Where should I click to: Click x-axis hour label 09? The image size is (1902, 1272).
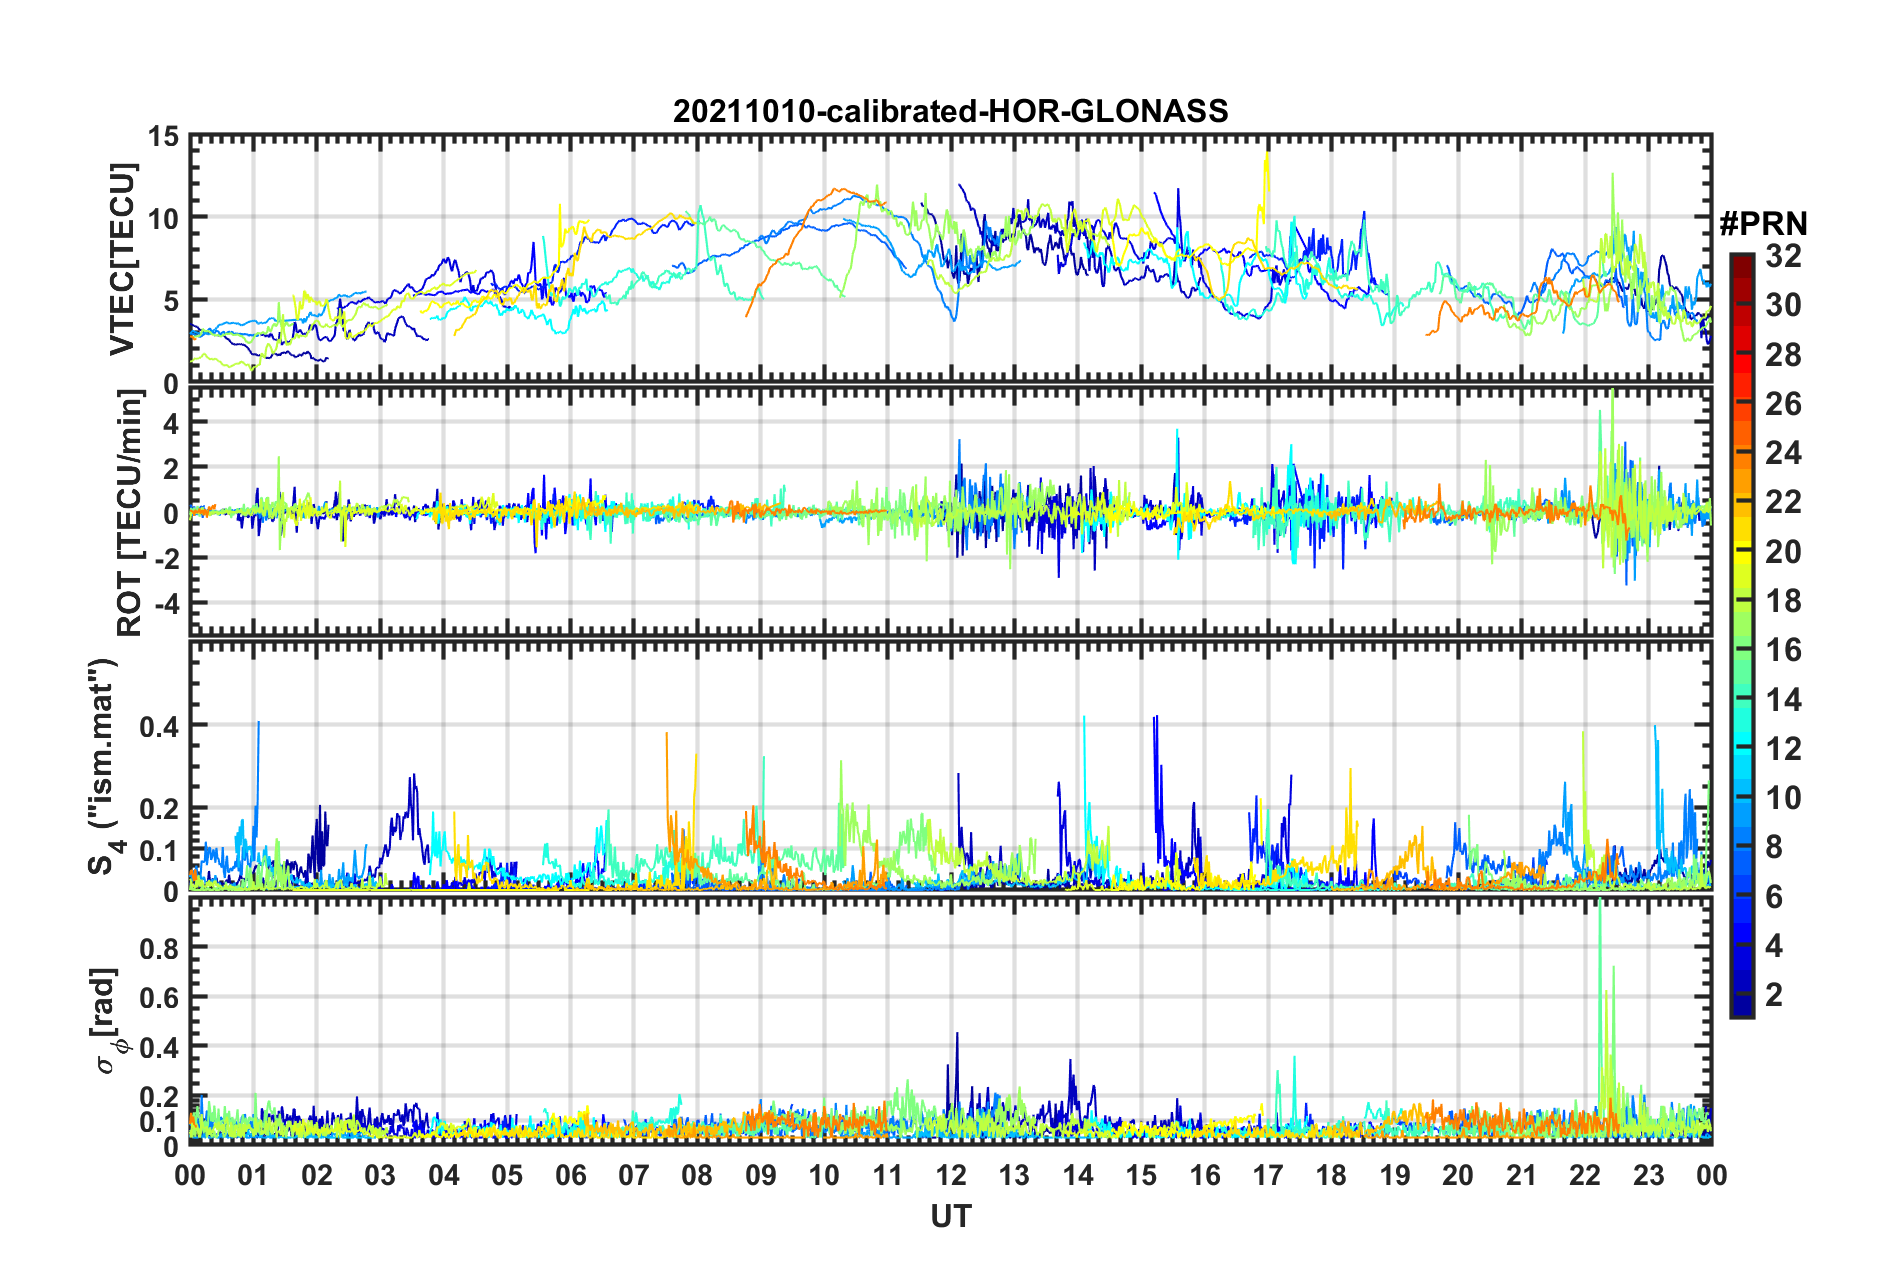coord(761,1174)
